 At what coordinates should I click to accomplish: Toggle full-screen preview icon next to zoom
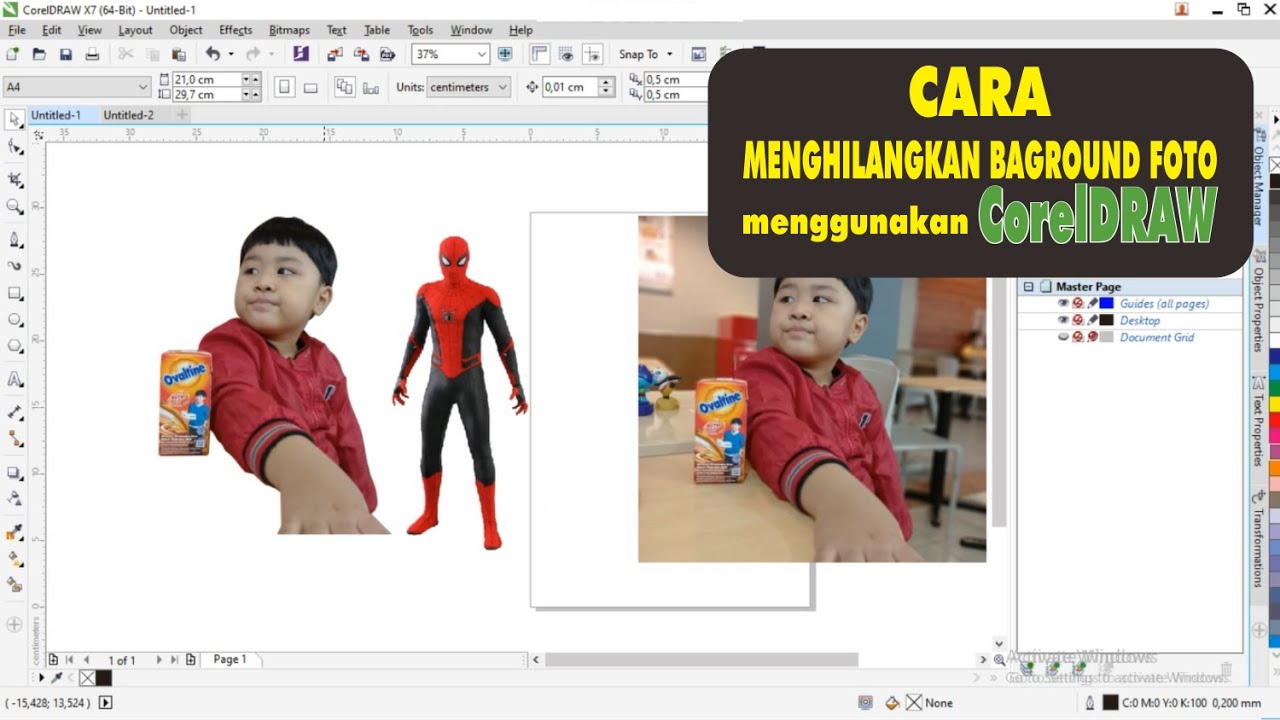[505, 54]
